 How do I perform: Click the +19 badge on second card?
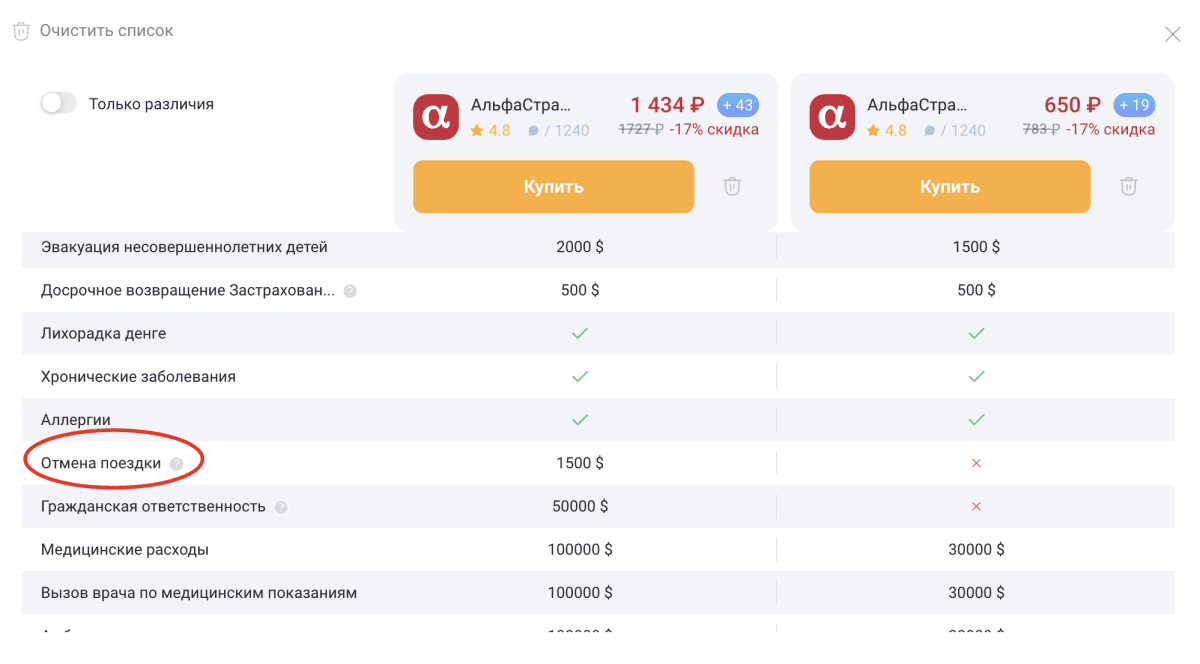(1134, 105)
